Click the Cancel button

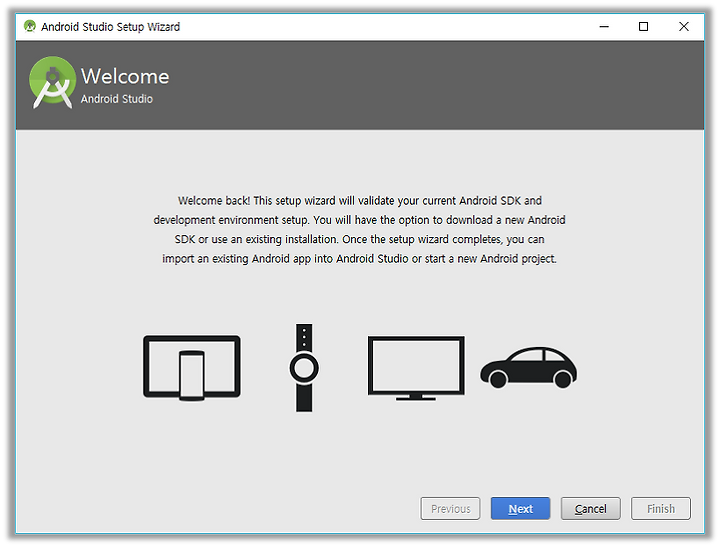[591, 508]
